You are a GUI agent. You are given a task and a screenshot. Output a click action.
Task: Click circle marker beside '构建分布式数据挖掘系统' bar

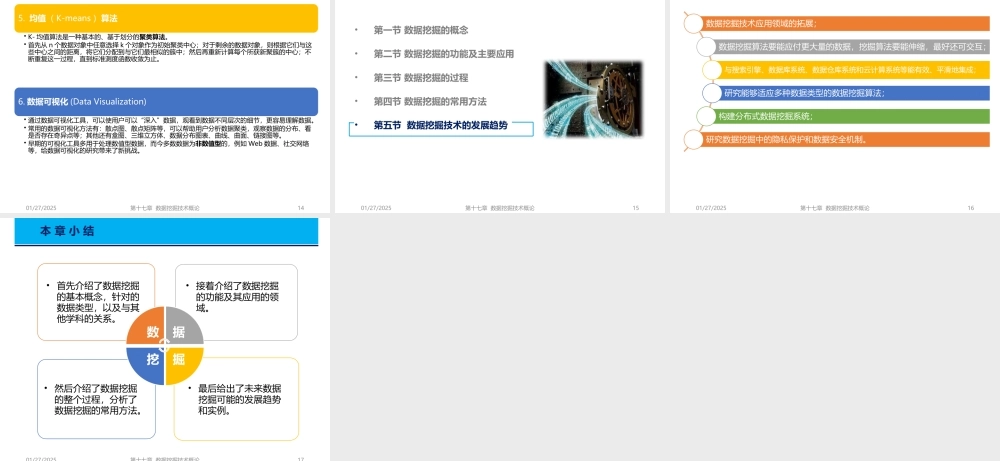pyautogui.click(x=706, y=116)
